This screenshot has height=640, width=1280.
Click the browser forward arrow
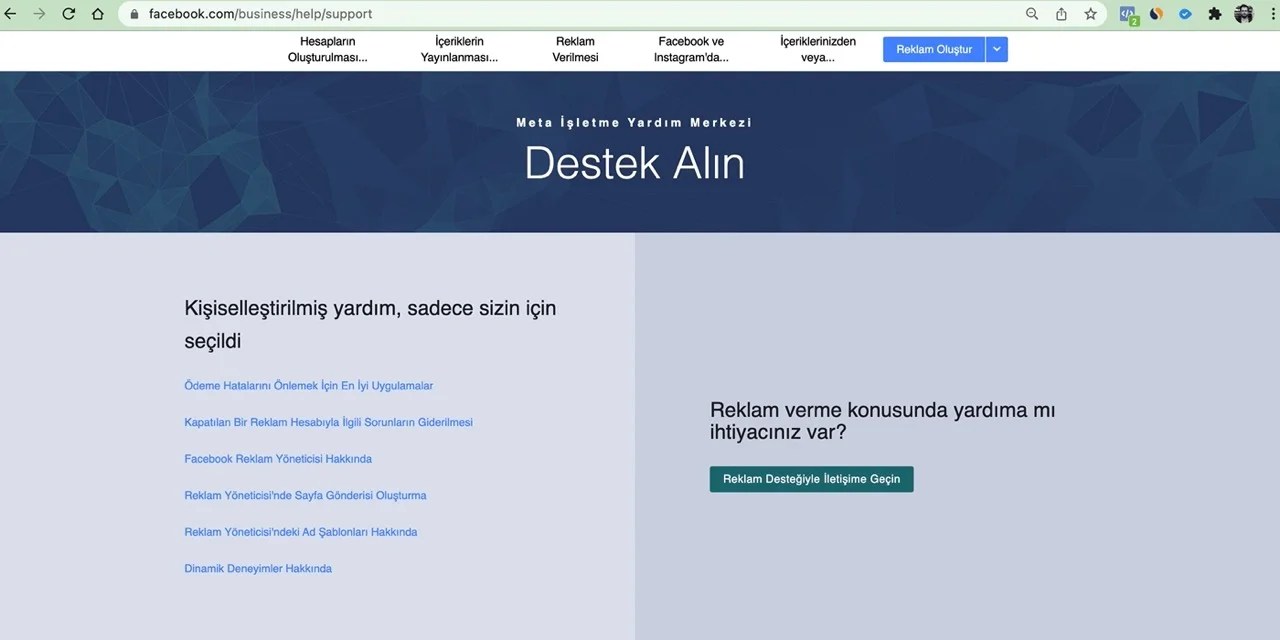pyautogui.click(x=39, y=14)
